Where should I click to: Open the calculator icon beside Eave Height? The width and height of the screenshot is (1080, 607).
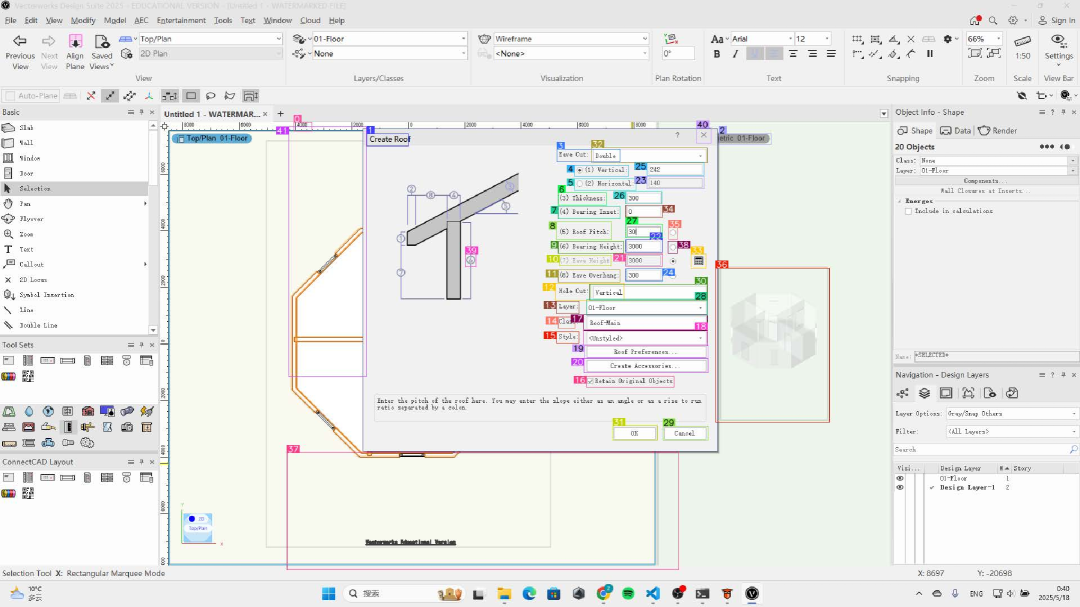click(x=698, y=261)
